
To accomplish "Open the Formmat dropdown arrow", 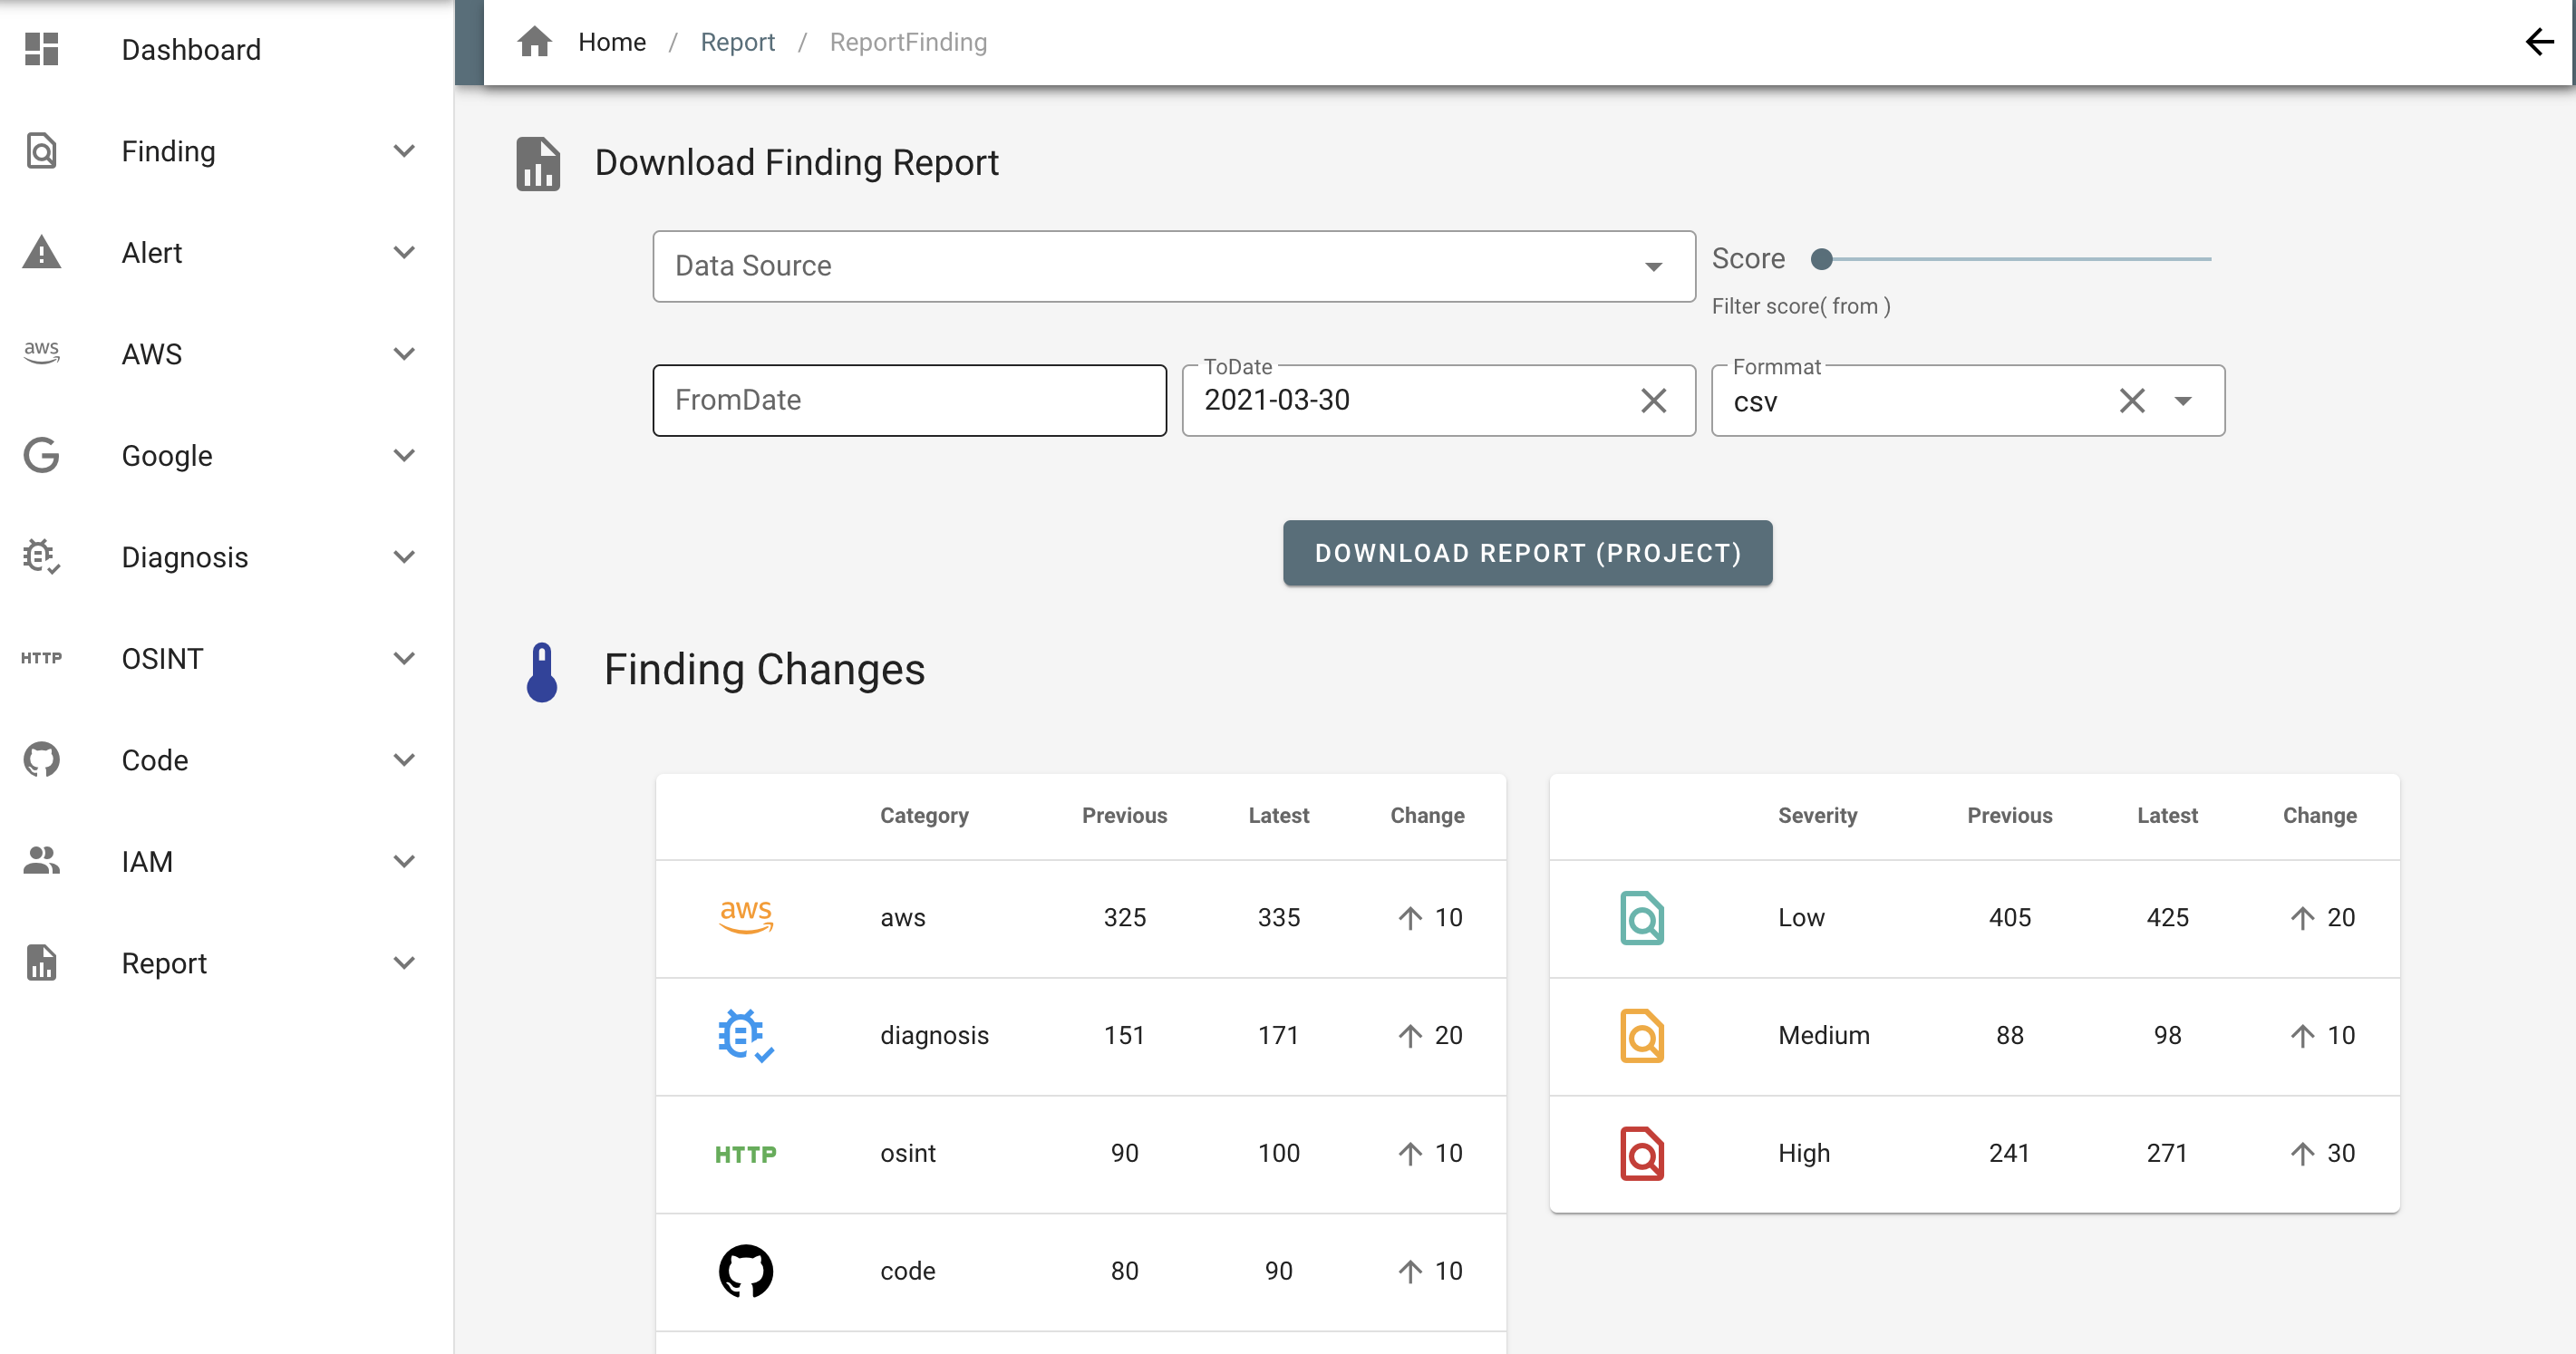I will pos(2183,401).
